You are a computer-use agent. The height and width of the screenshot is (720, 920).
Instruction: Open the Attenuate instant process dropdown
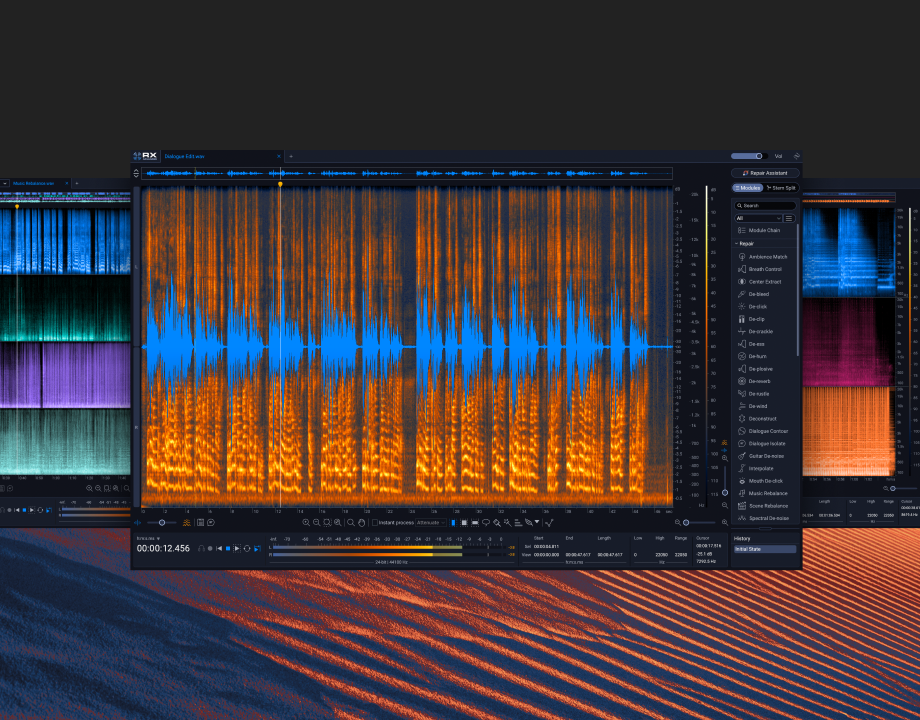pos(431,522)
